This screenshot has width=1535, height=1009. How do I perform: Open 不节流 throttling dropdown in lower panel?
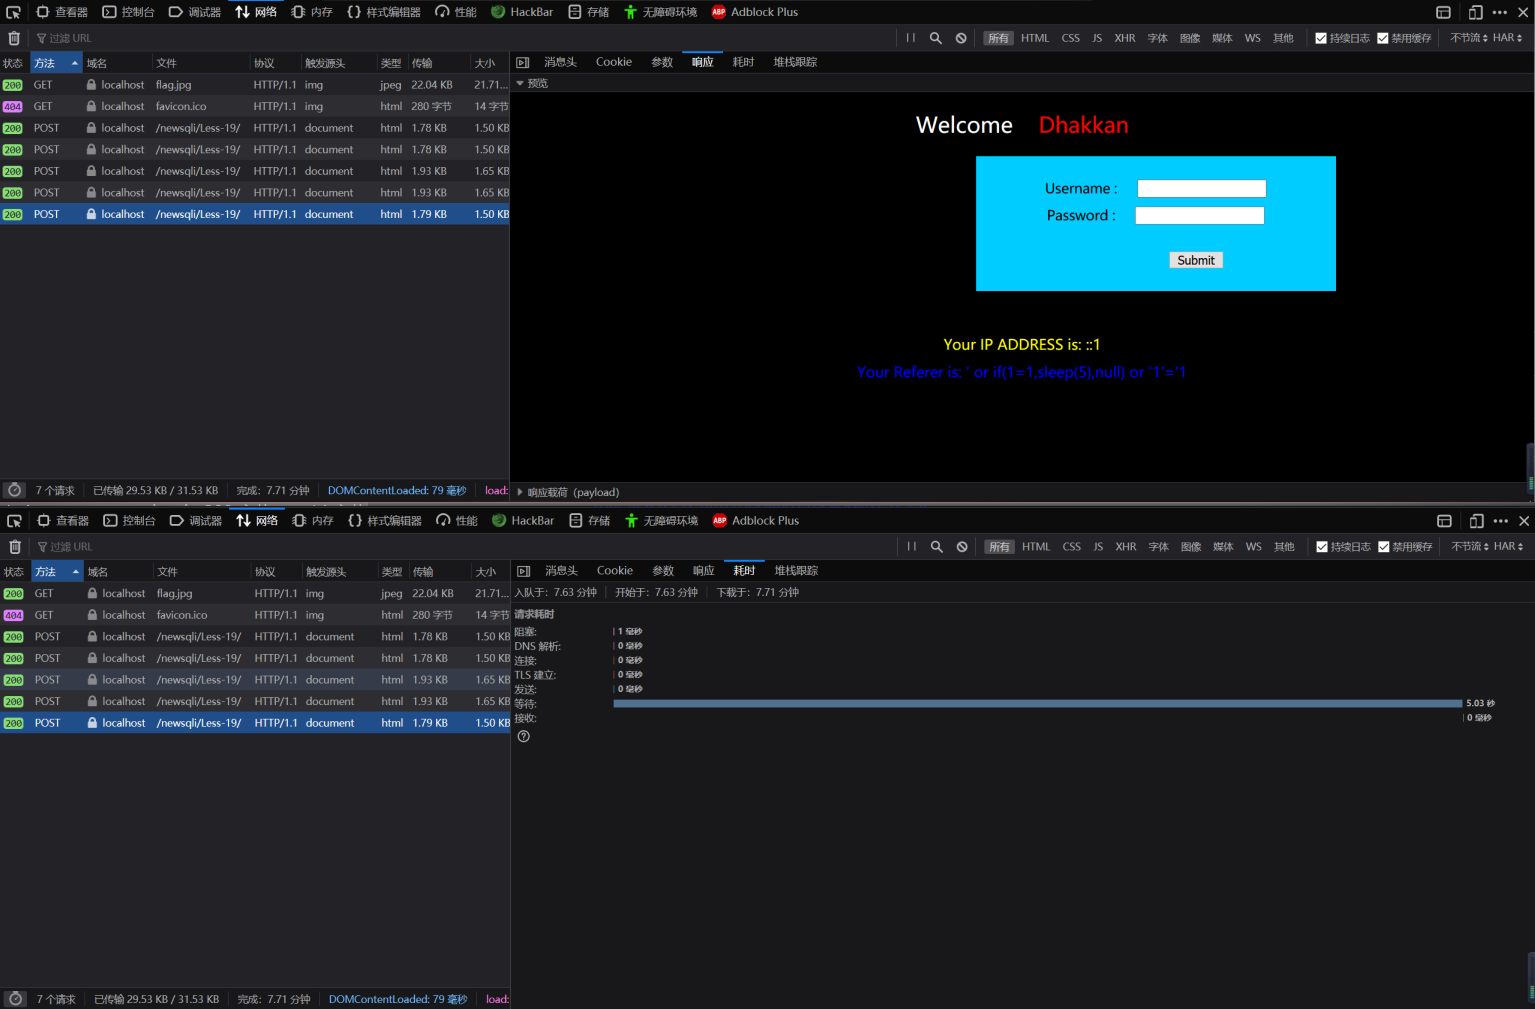click(1470, 547)
